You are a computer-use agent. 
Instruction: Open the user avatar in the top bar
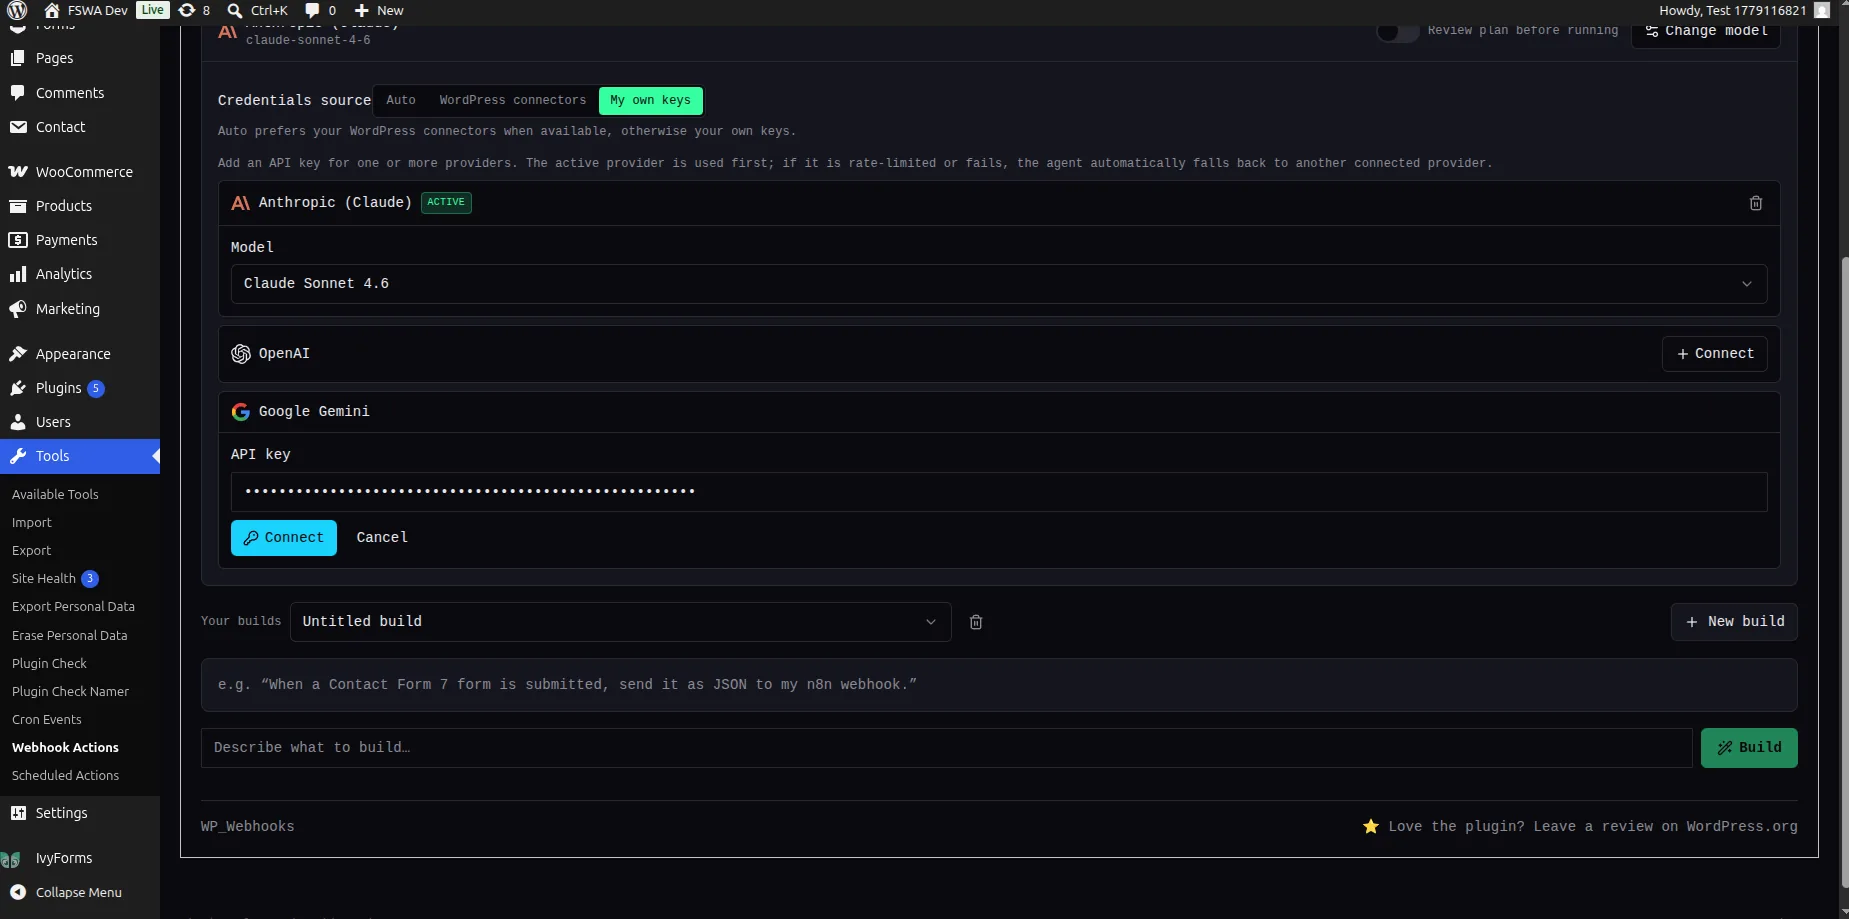coord(1822,11)
